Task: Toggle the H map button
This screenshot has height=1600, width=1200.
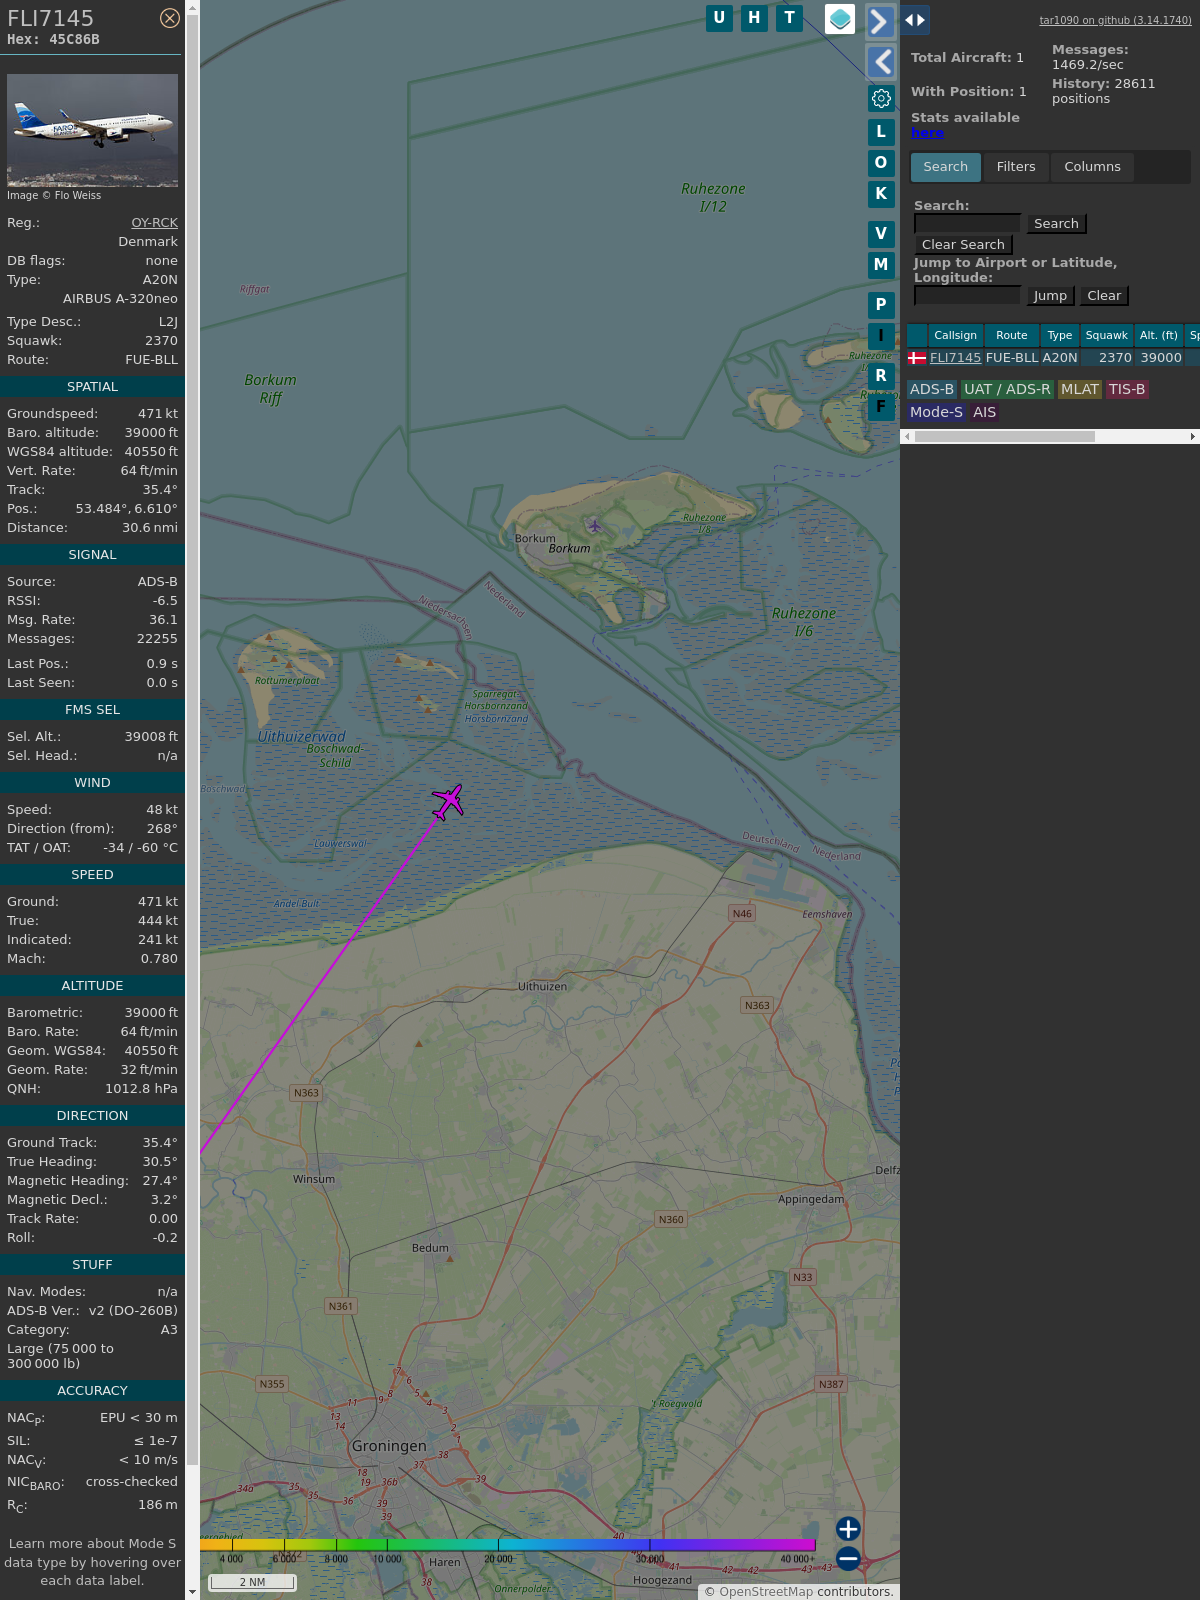Action: coord(754,18)
